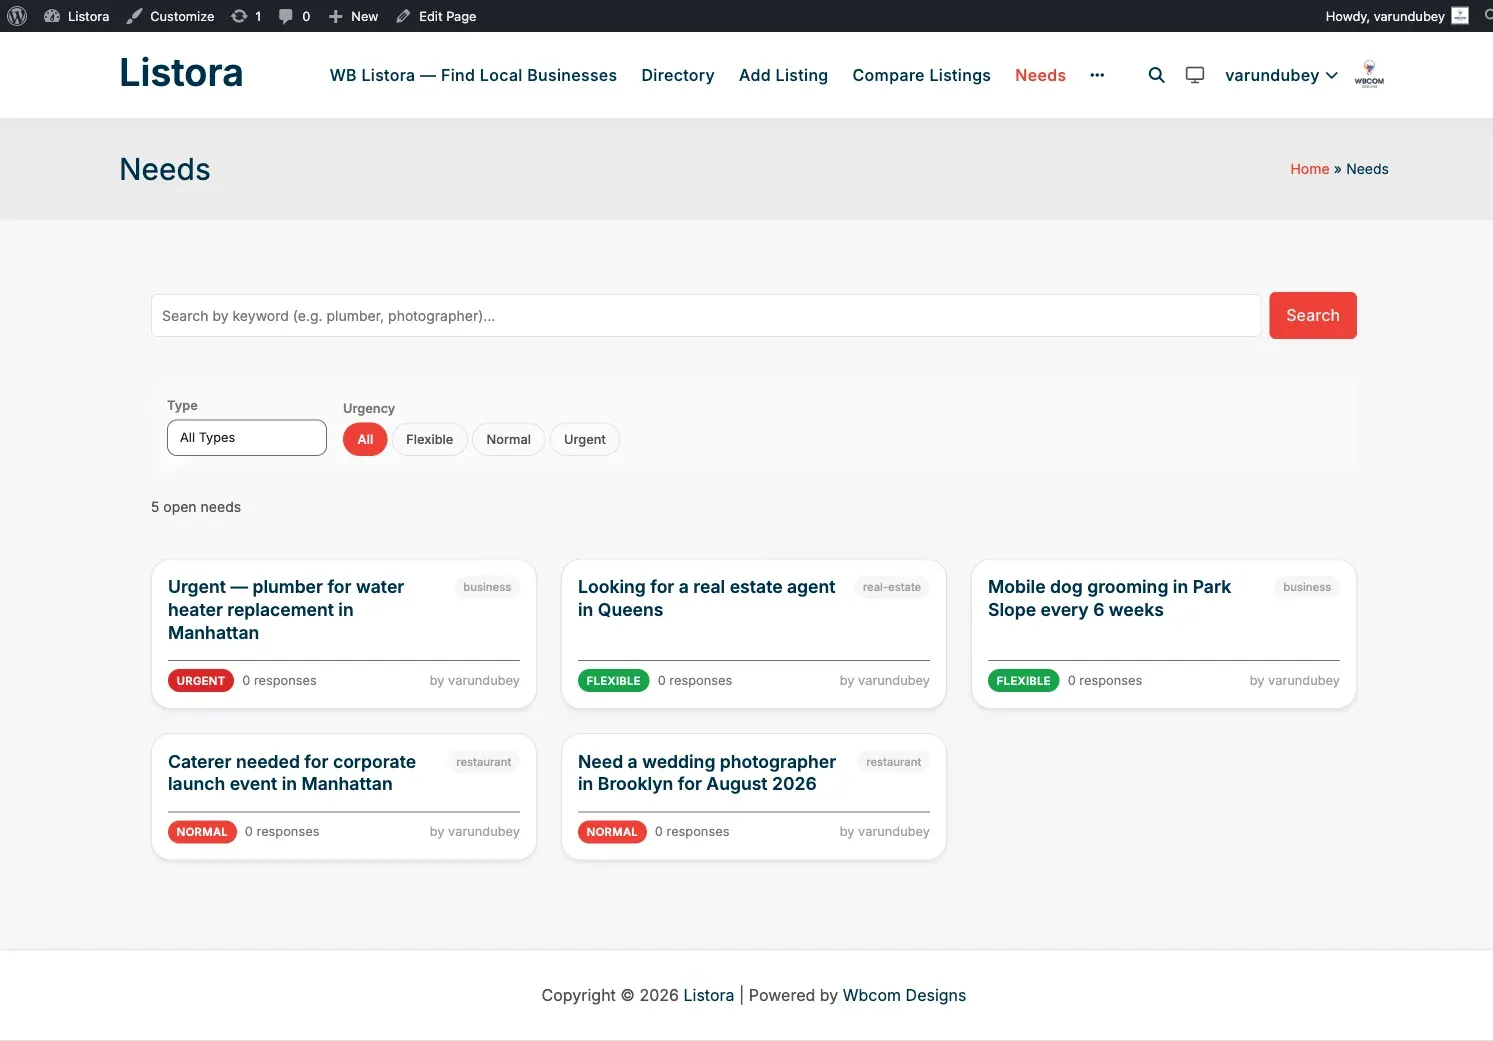Click the Customize paintbrush icon
The width and height of the screenshot is (1493, 1041).
(135, 16)
